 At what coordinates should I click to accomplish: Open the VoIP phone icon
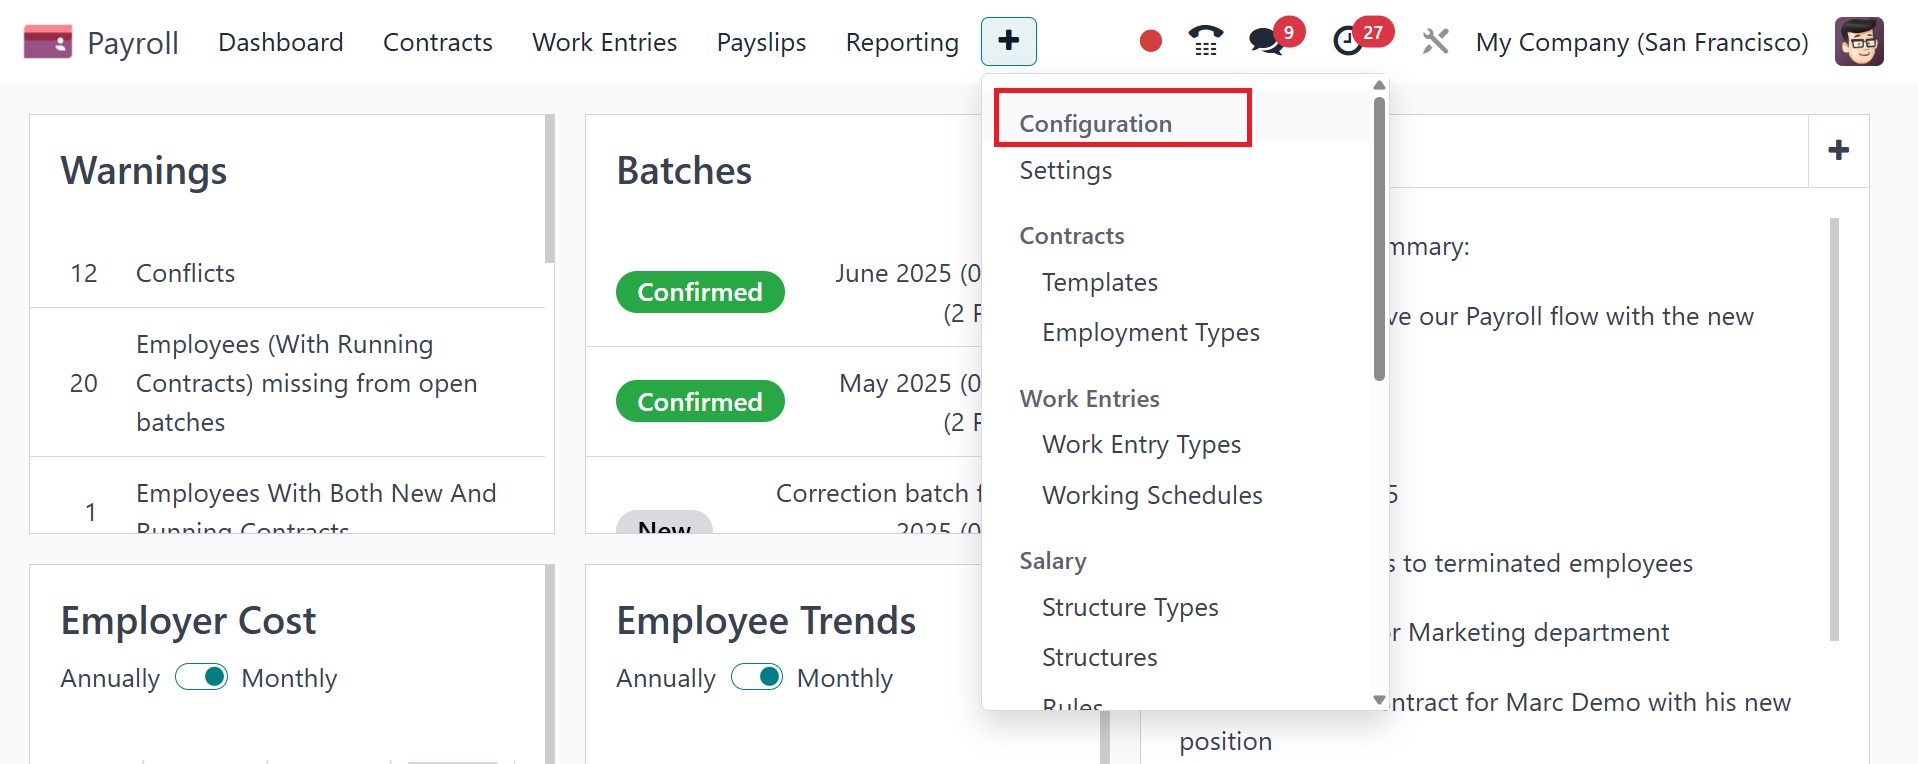pyautogui.click(x=1206, y=41)
